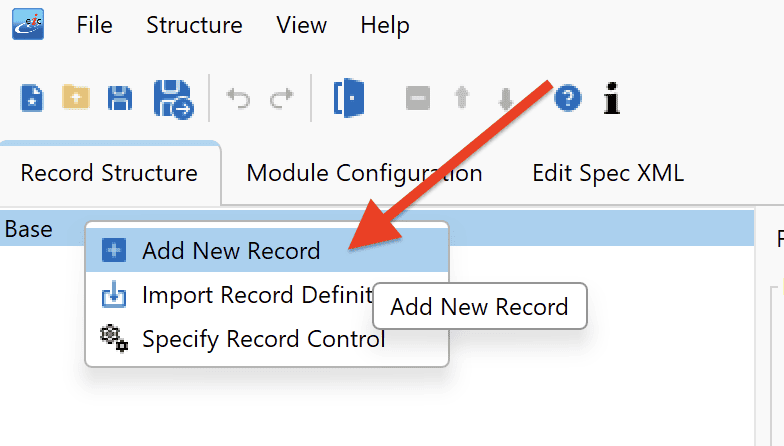This screenshot has width=784, height=446.
Task: Click the gray Remove minus icon
Action: (x=418, y=98)
